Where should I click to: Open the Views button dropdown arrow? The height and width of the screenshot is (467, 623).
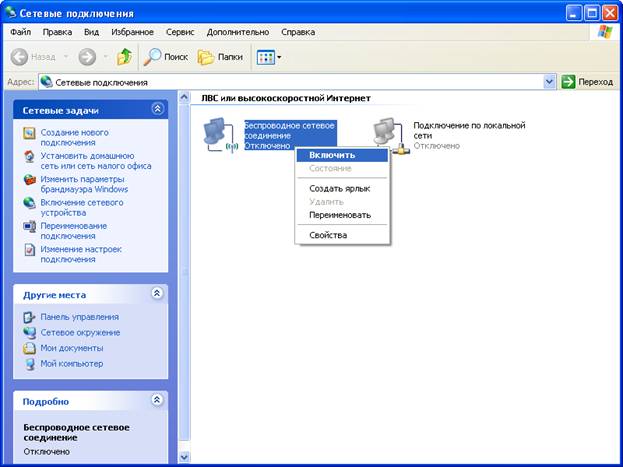(279, 57)
